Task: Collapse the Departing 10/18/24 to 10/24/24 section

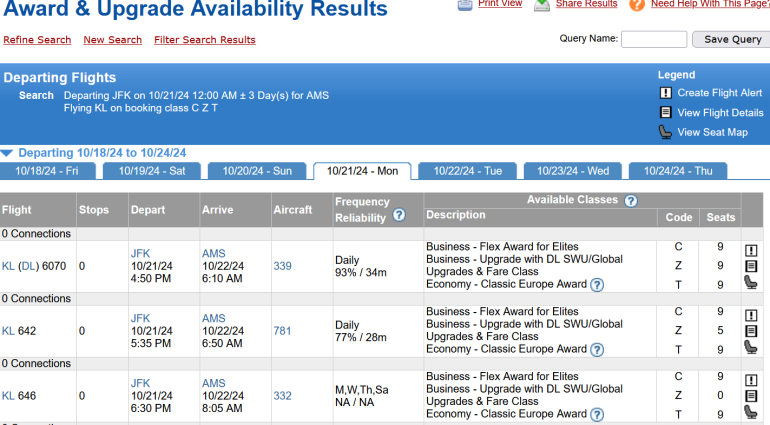Action: 8,153
